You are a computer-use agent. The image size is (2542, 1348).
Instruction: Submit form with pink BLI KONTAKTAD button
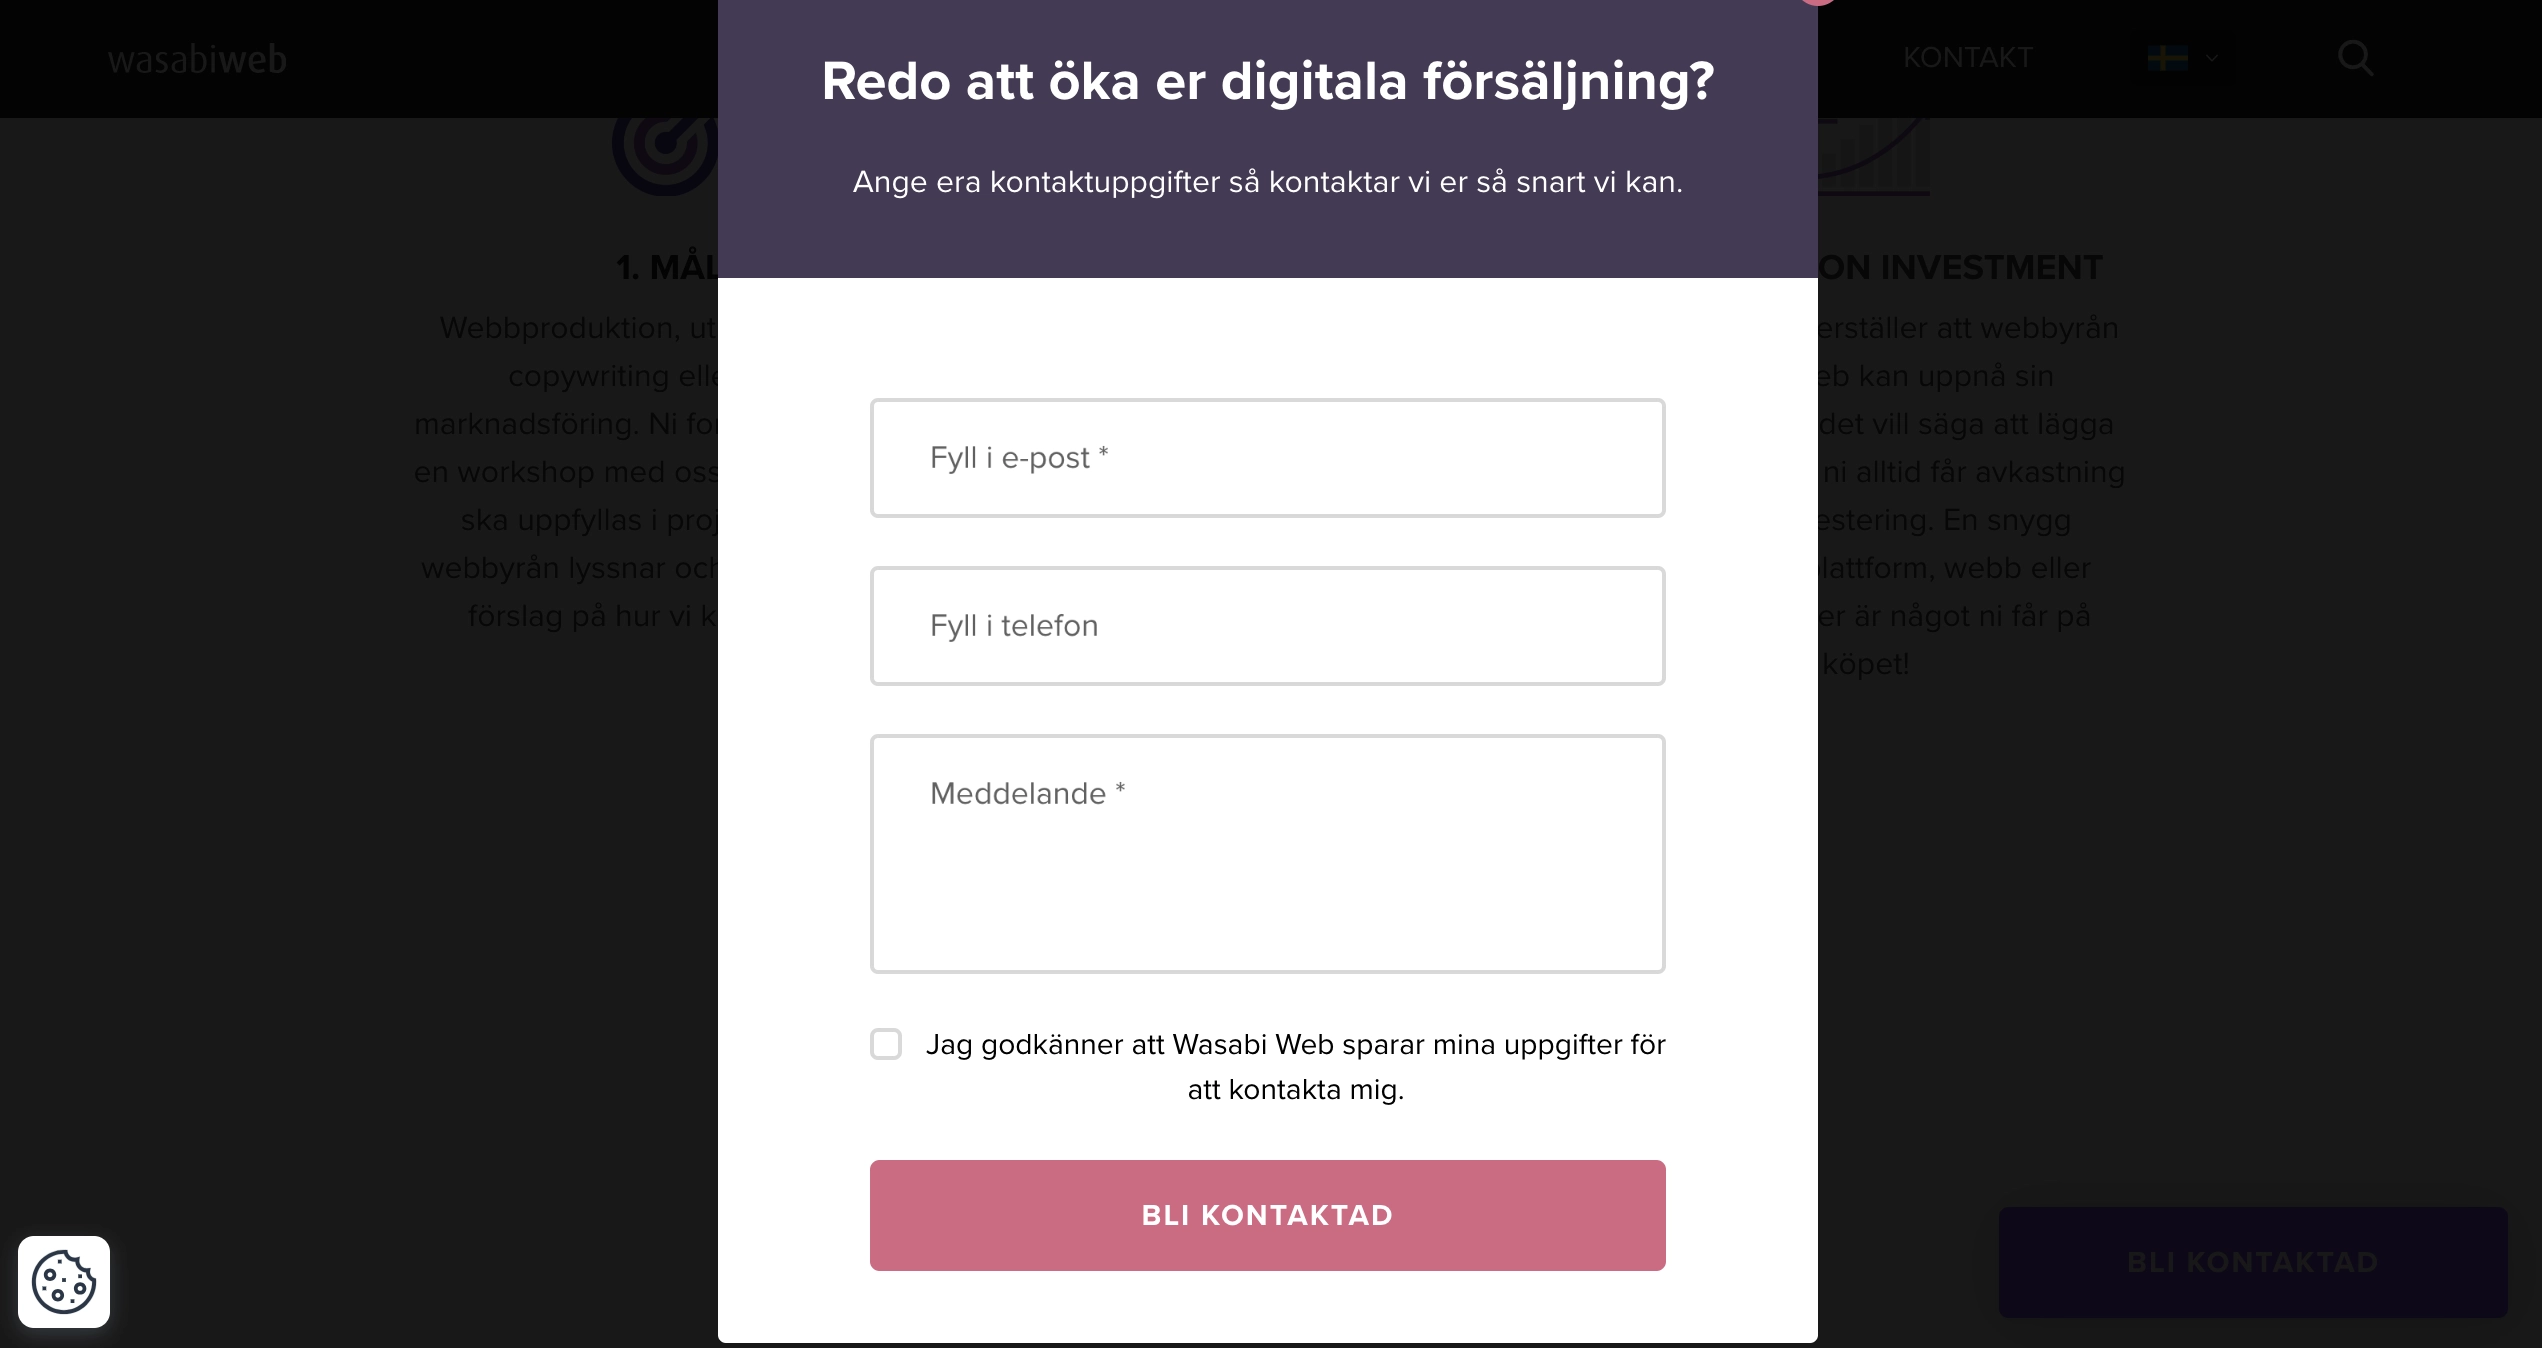tap(1267, 1215)
